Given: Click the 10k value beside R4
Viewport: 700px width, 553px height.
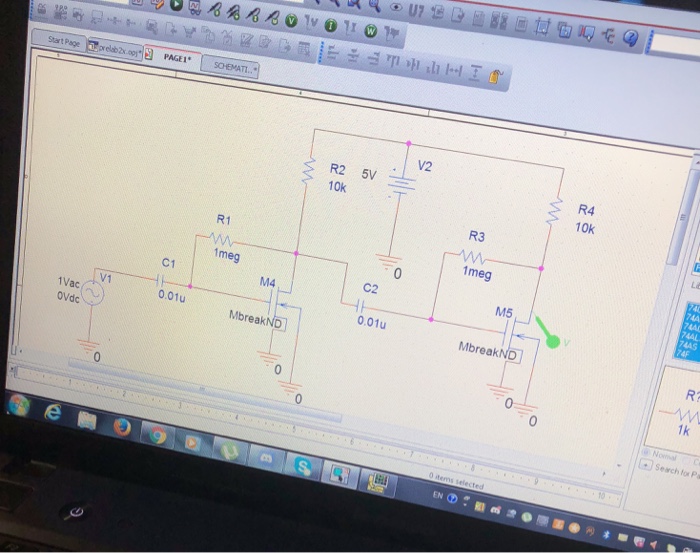Looking at the screenshot, I should [585, 228].
